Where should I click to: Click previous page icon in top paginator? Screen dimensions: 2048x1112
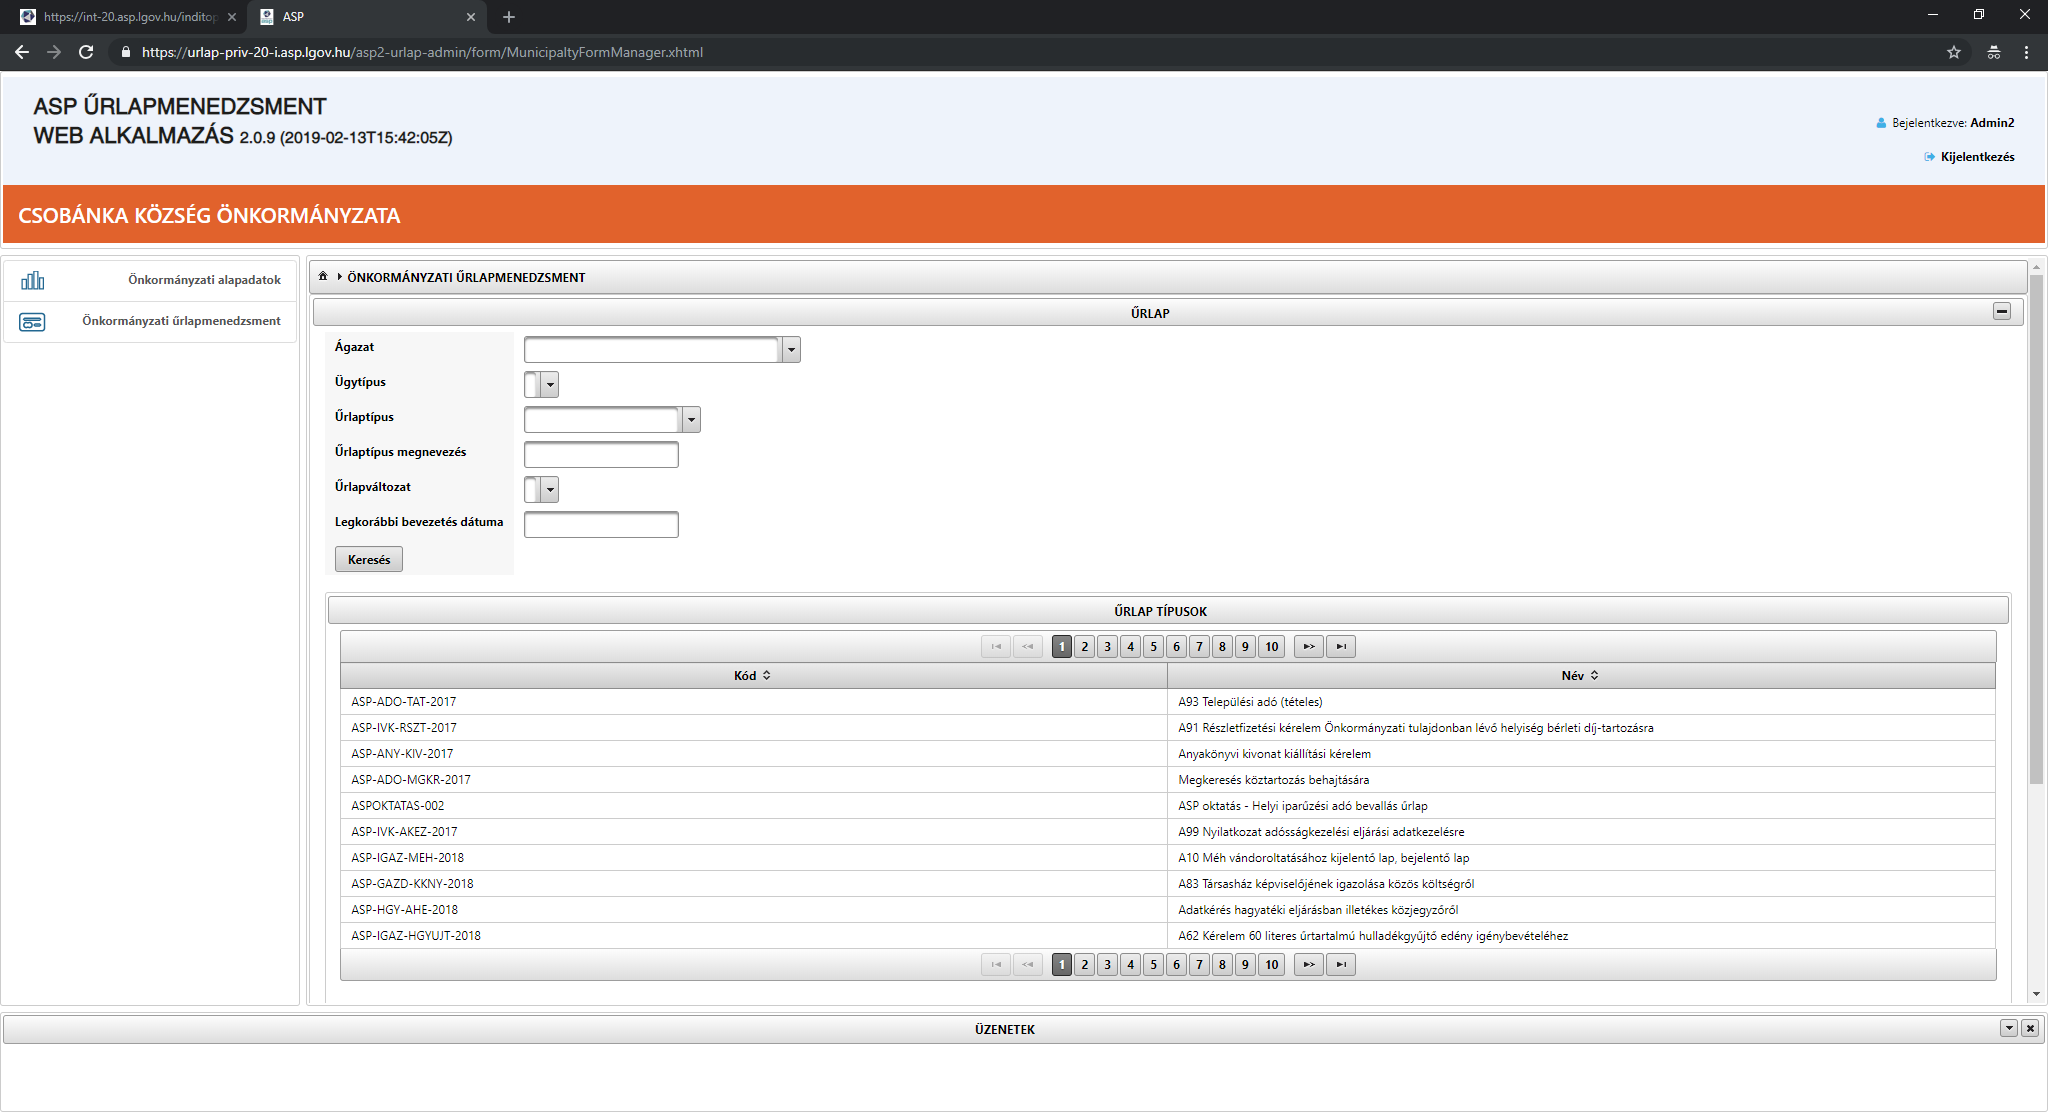1028,646
